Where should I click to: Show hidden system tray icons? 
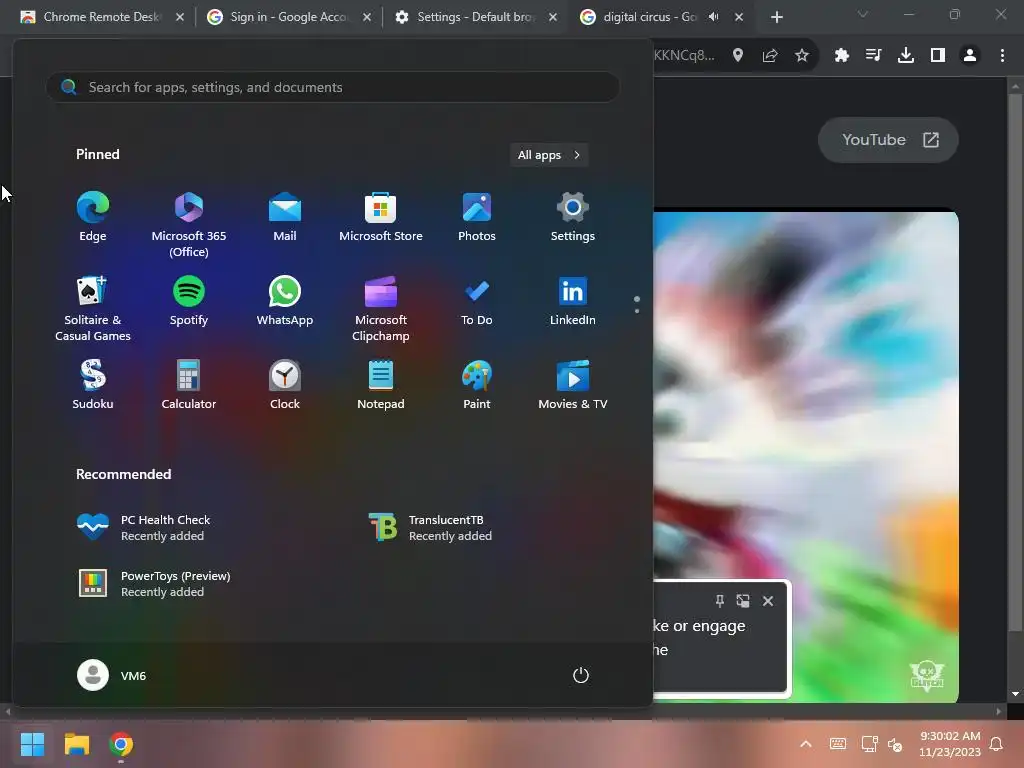tap(806, 744)
